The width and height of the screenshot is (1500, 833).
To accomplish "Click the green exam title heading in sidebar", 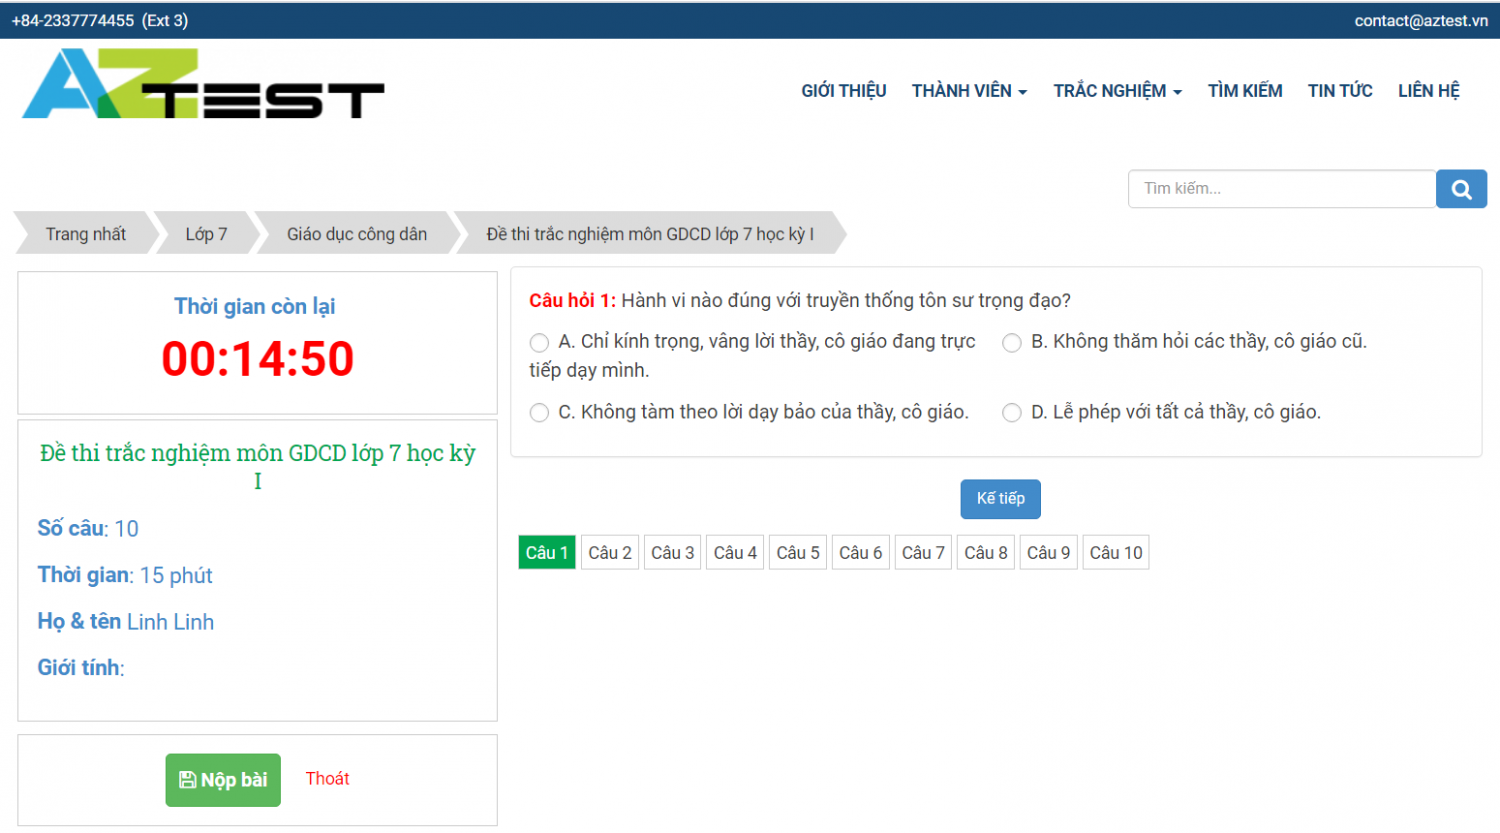I will pyautogui.click(x=257, y=467).
